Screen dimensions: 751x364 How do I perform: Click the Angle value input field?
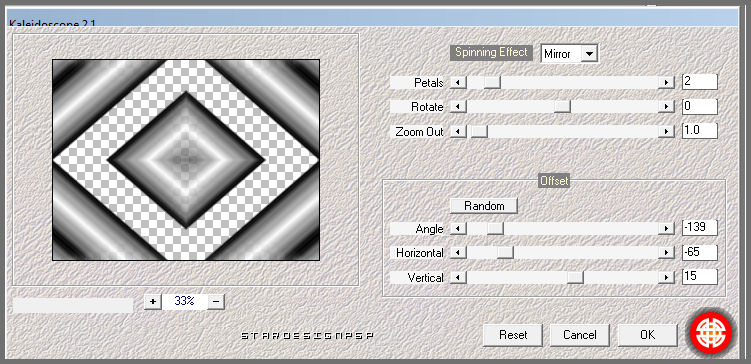coord(700,228)
